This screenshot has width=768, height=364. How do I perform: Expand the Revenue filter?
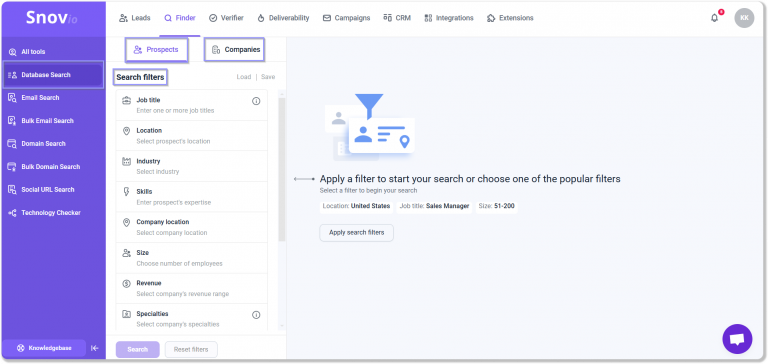pos(192,288)
